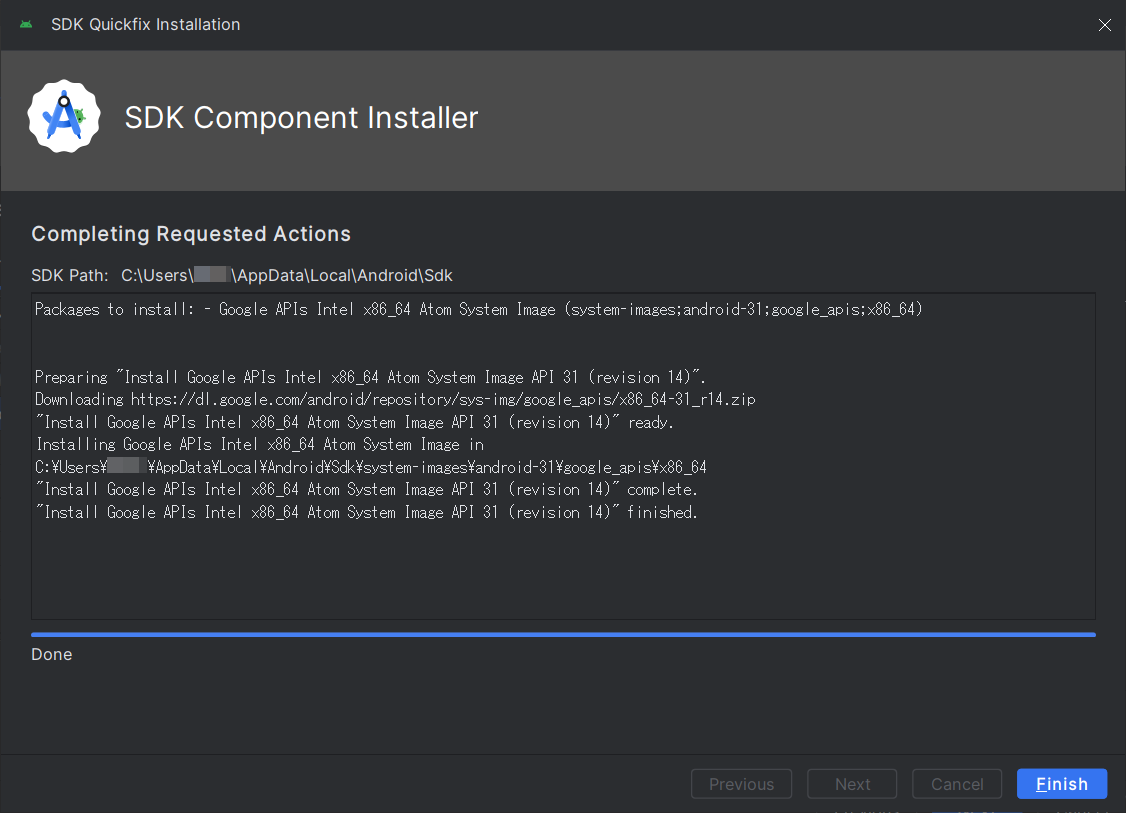This screenshot has width=1126, height=813.
Task: Close the SDK Quickfix Installation window
Action: (1104, 25)
